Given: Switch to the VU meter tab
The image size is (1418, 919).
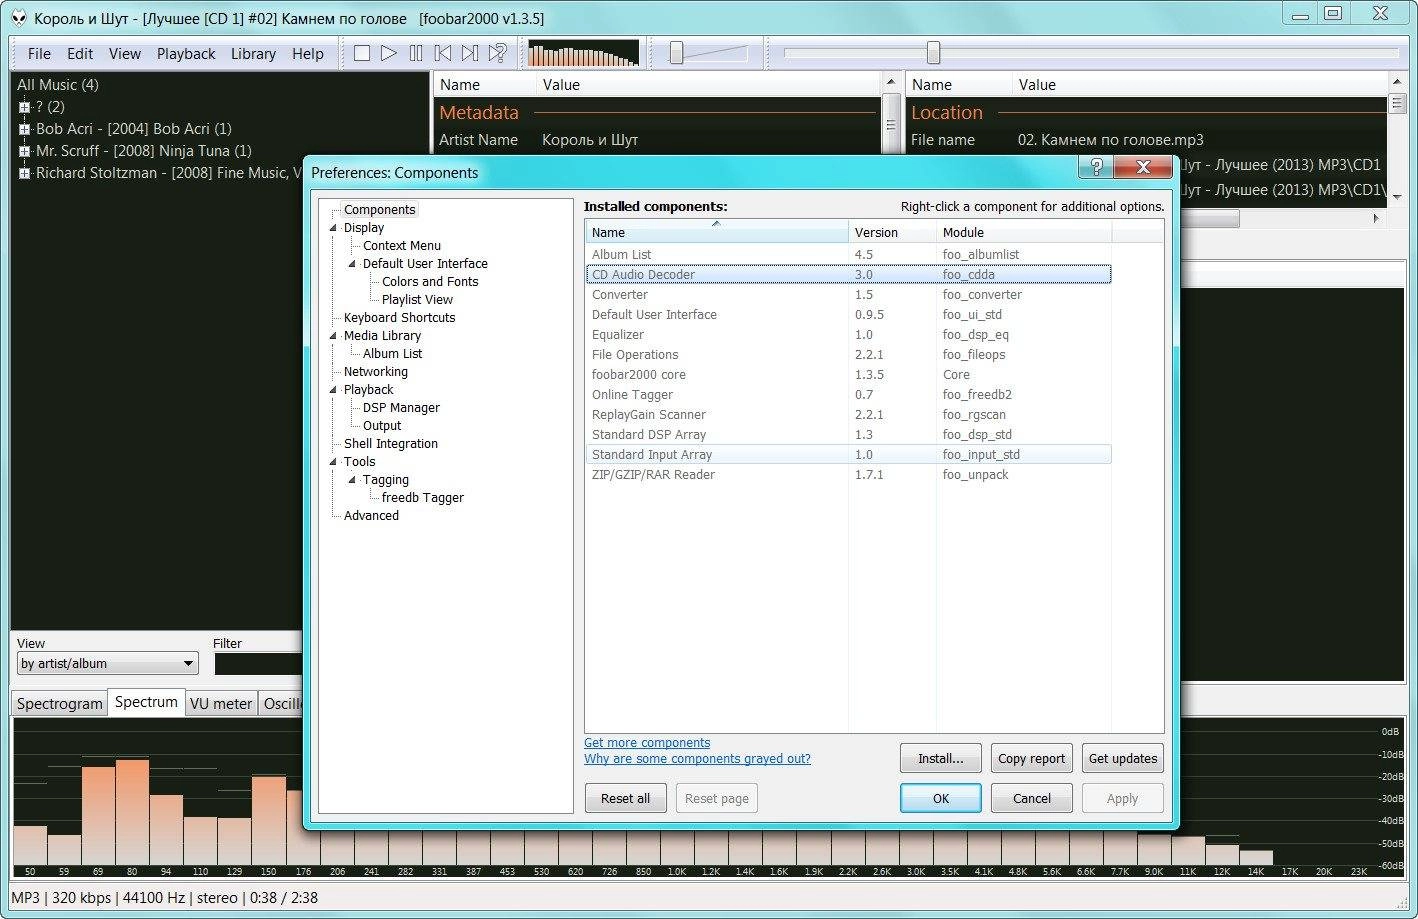Looking at the screenshot, I should 221,704.
